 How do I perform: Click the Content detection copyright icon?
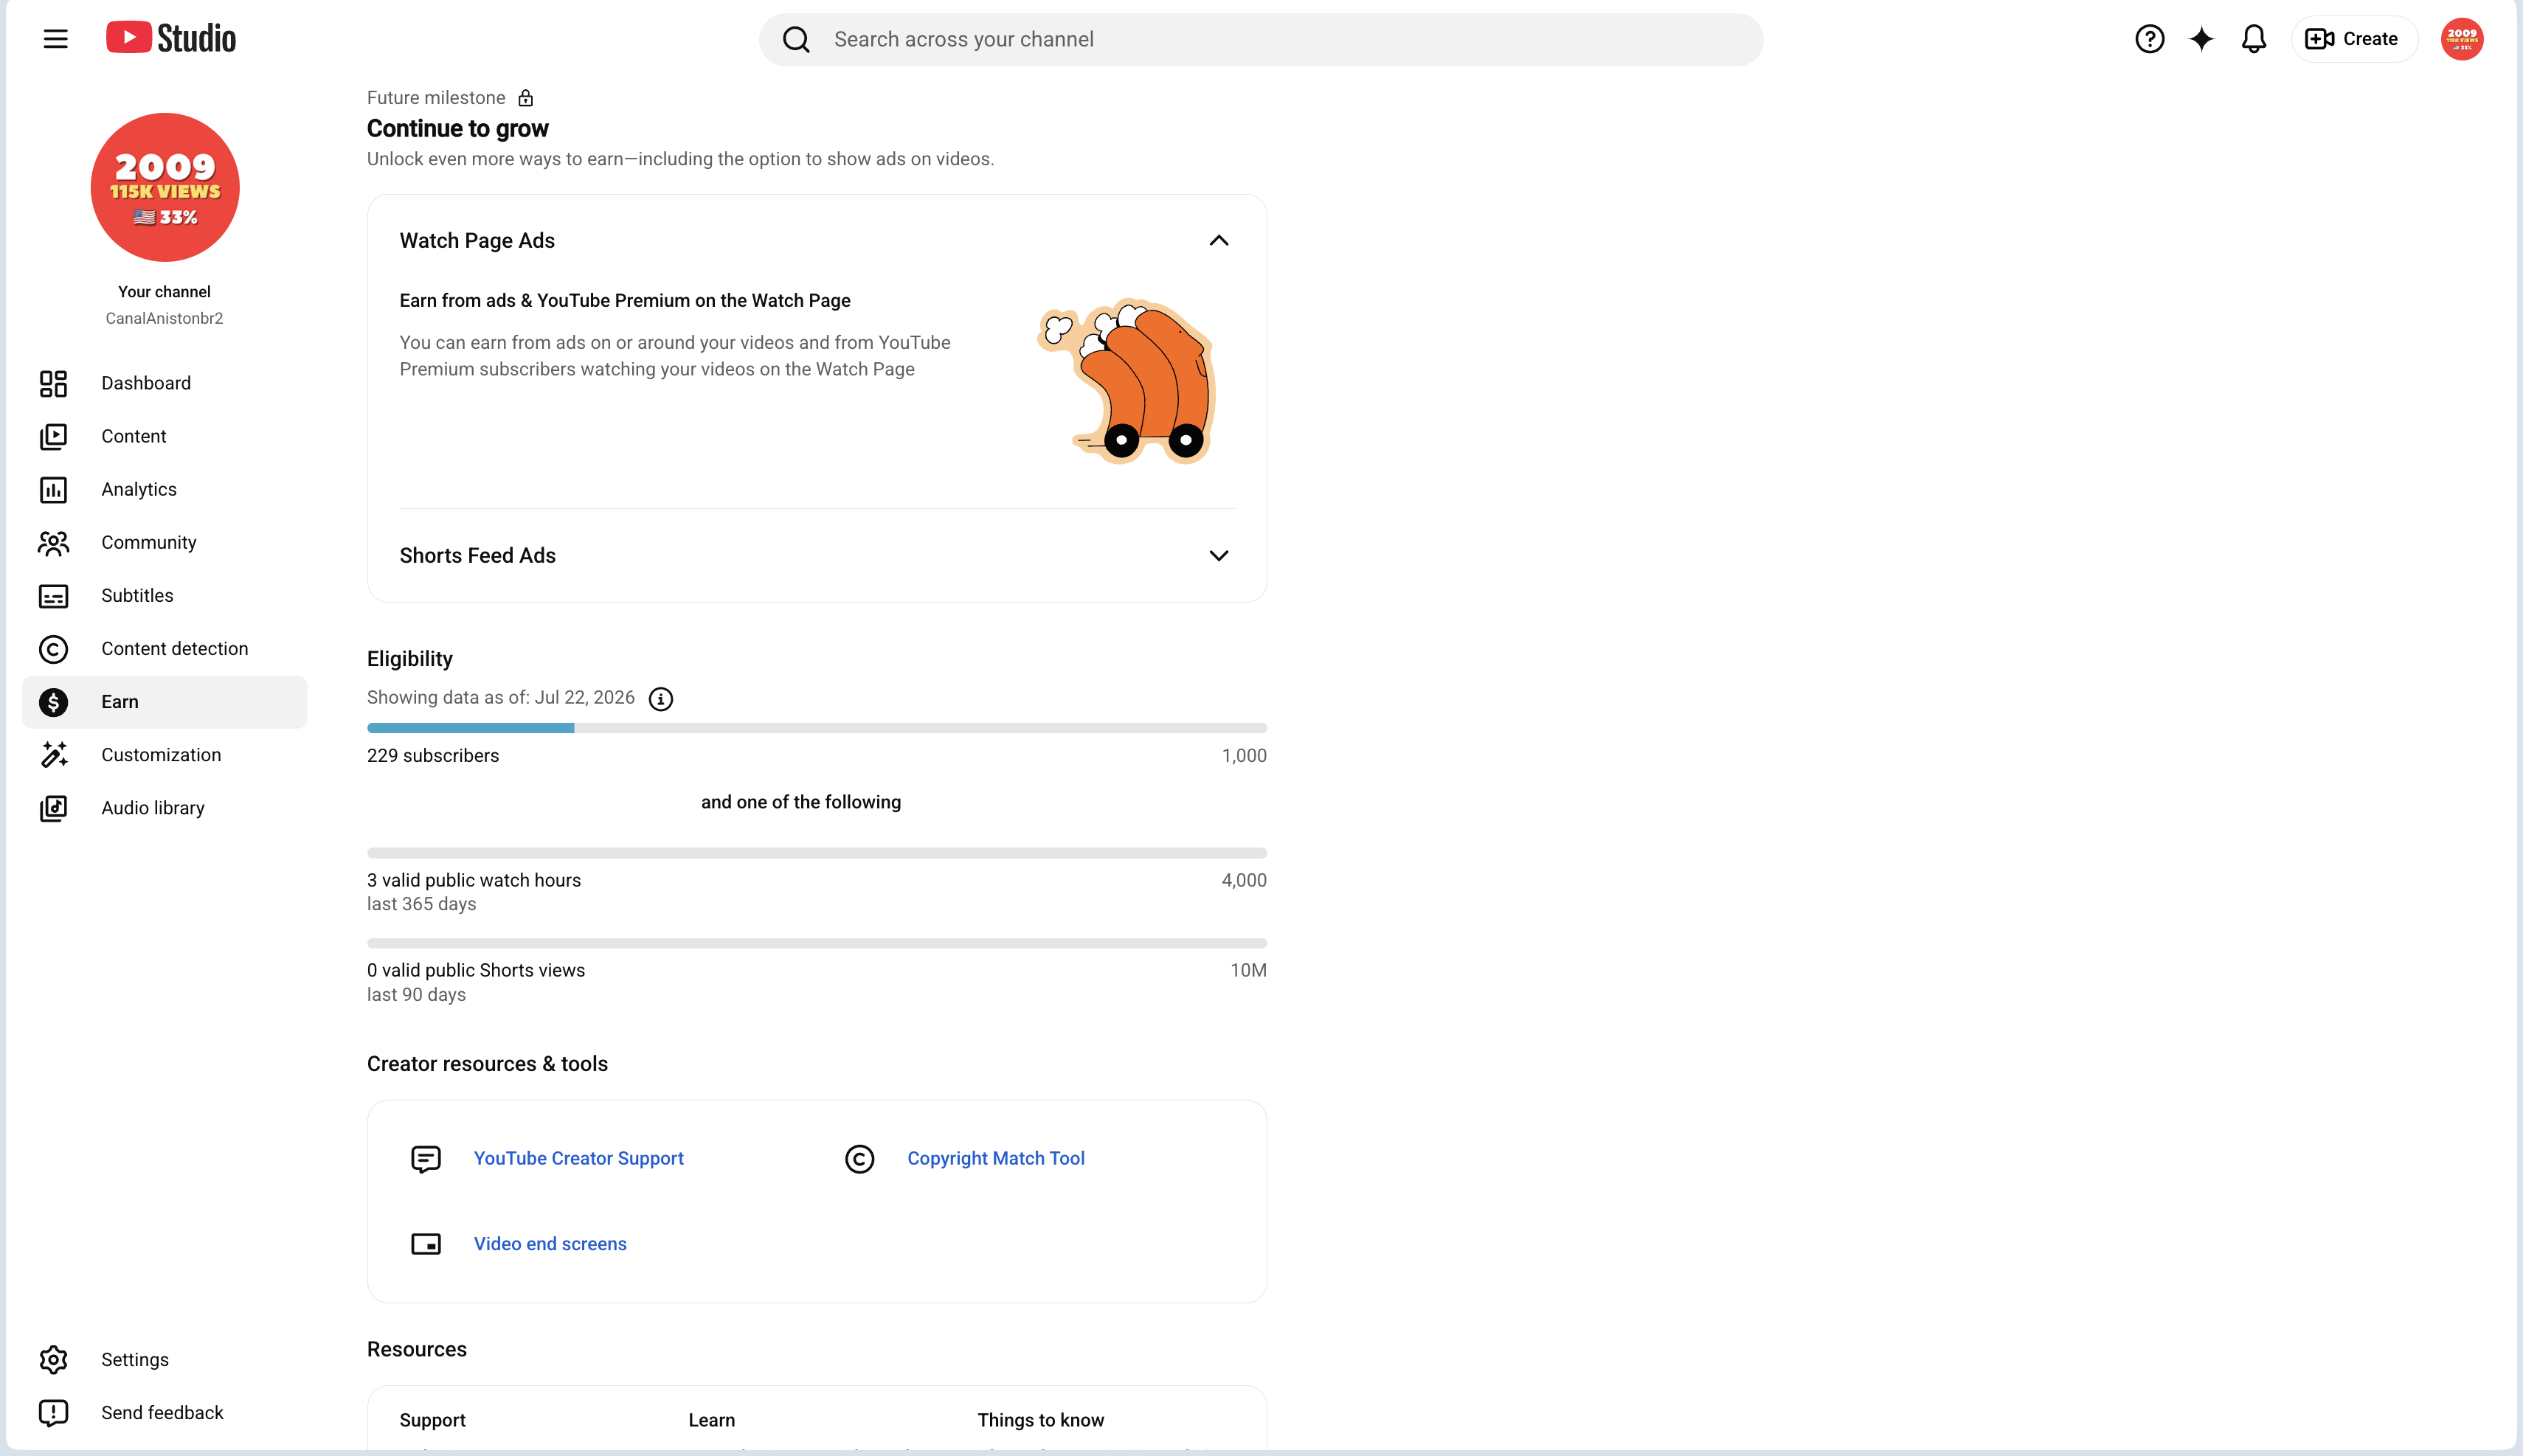pos(53,649)
